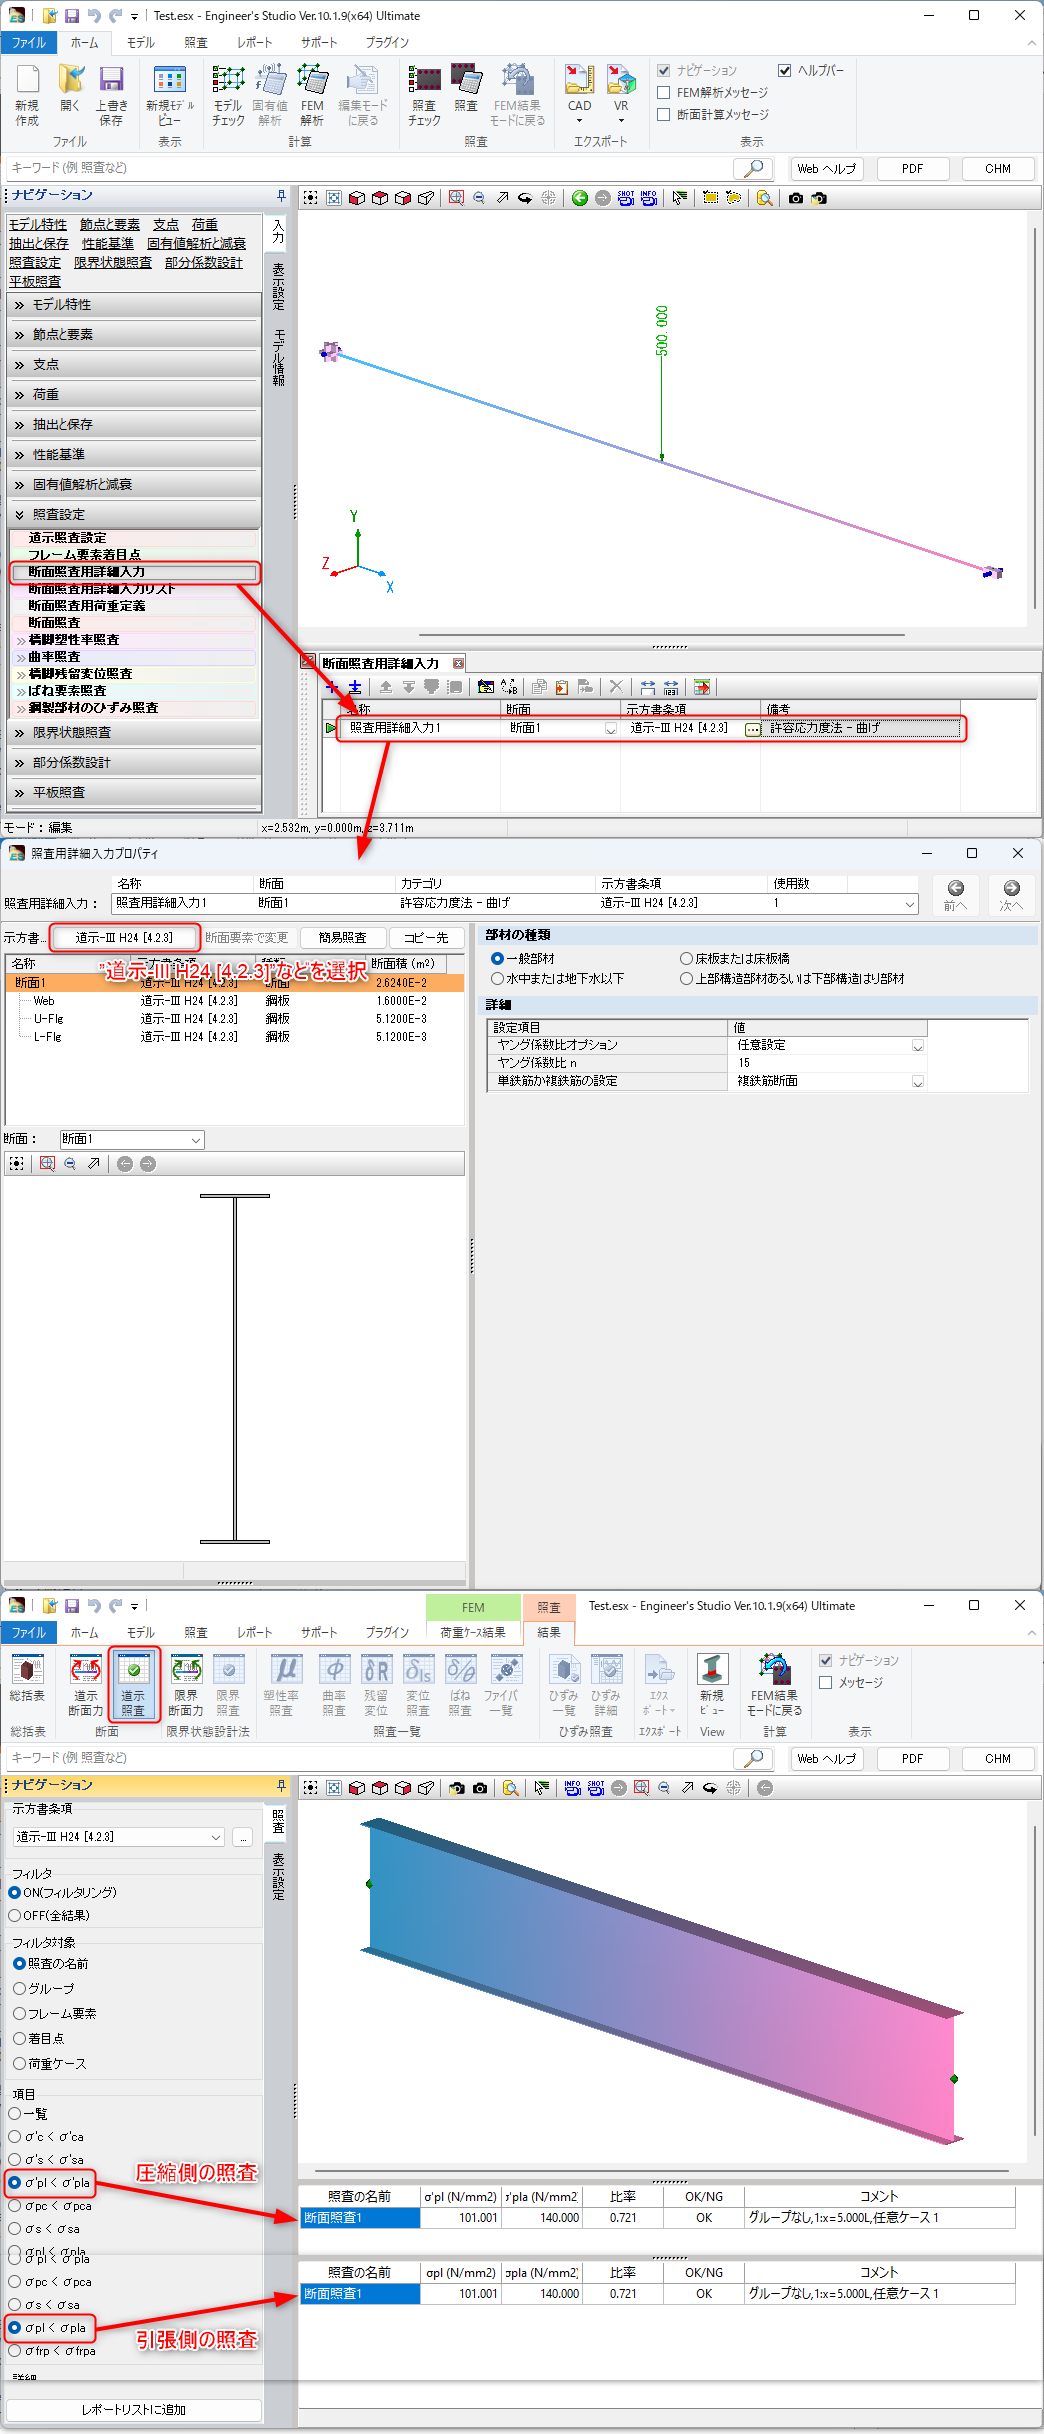Click the search magnifier beside keyword field
Viewport: 1044px width, 2434px height.
[x=754, y=168]
